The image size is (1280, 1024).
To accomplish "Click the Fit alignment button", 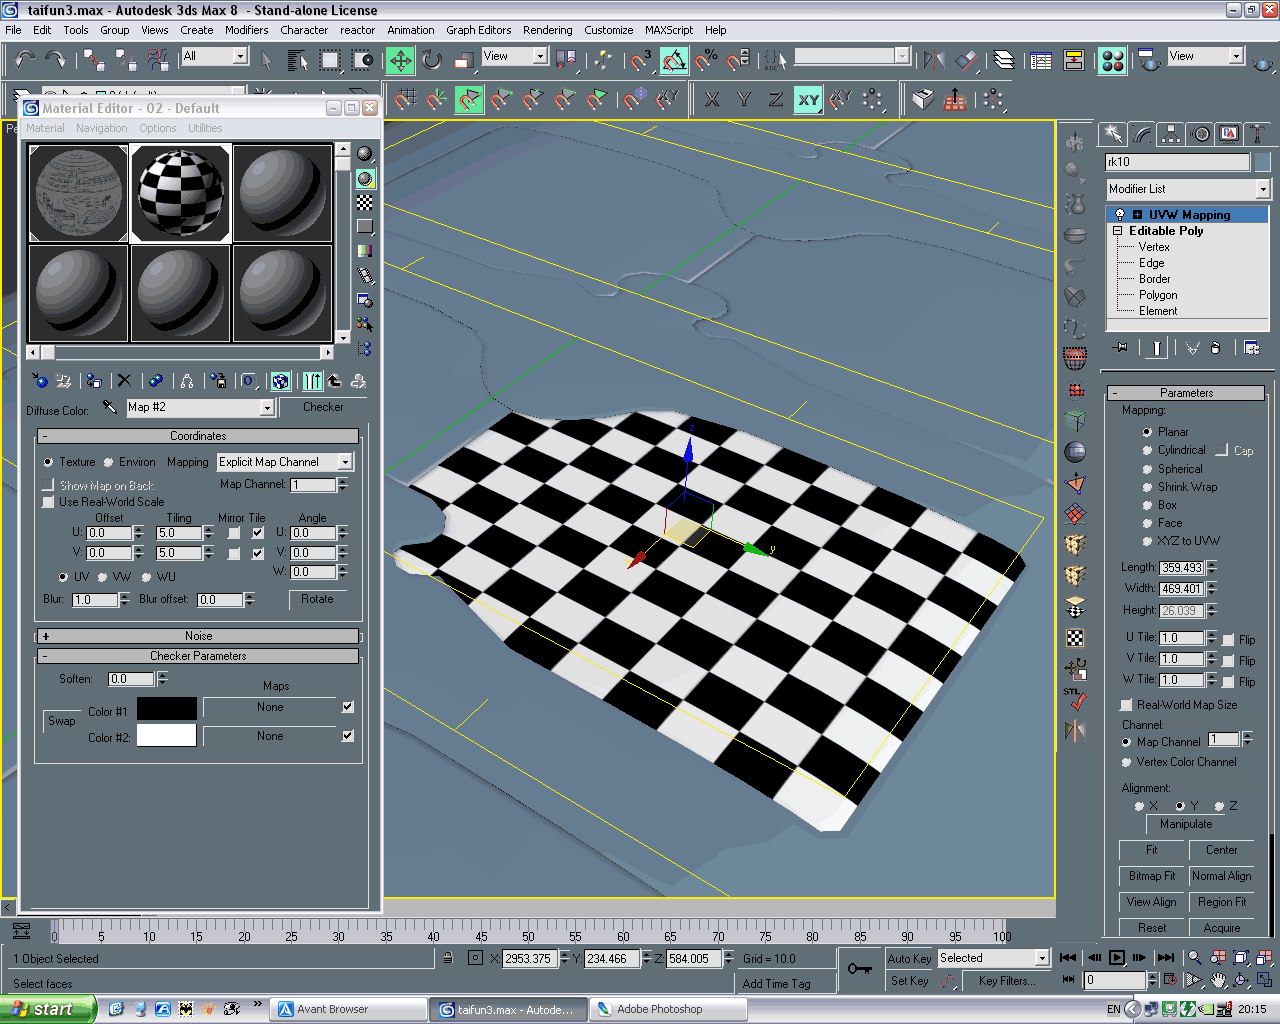I will click(x=1151, y=850).
